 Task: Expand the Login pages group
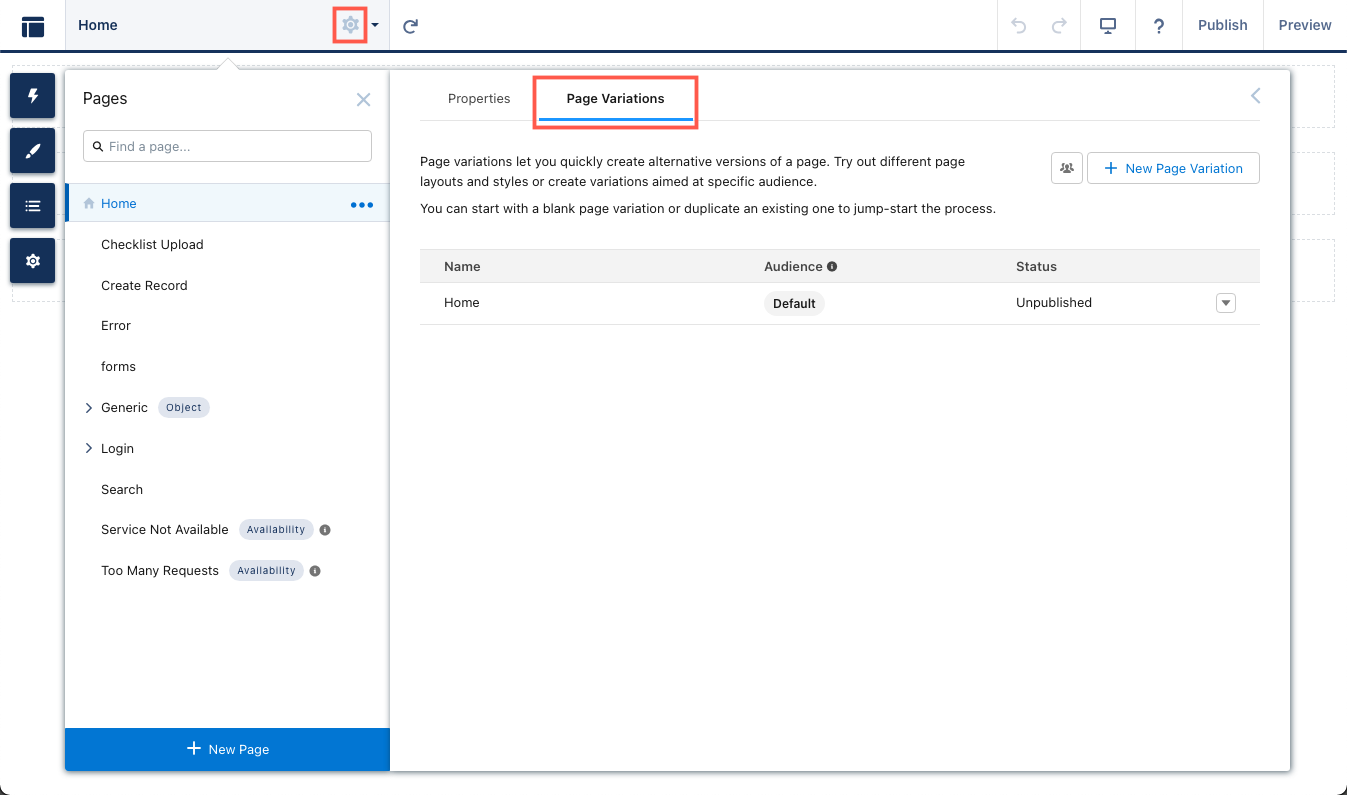[x=88, y=449]
